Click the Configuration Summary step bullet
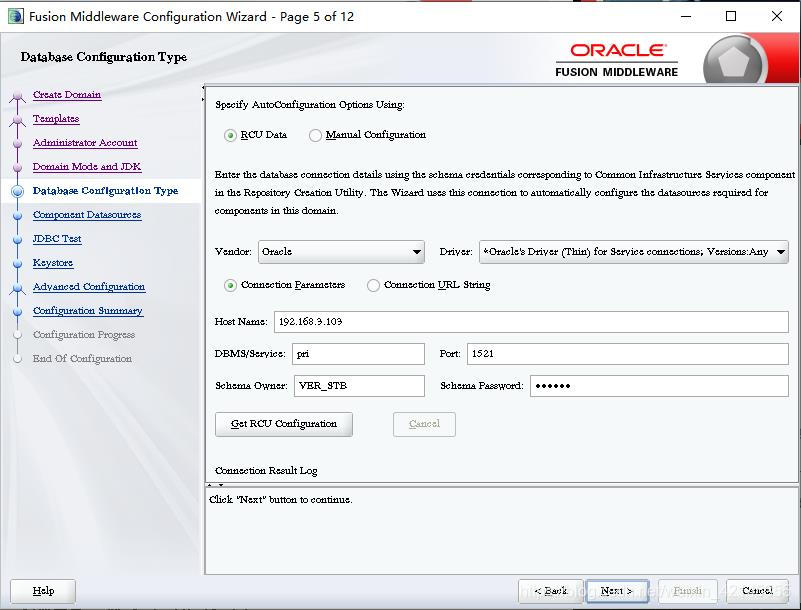The image size is (801, 610). coord(17,312)
